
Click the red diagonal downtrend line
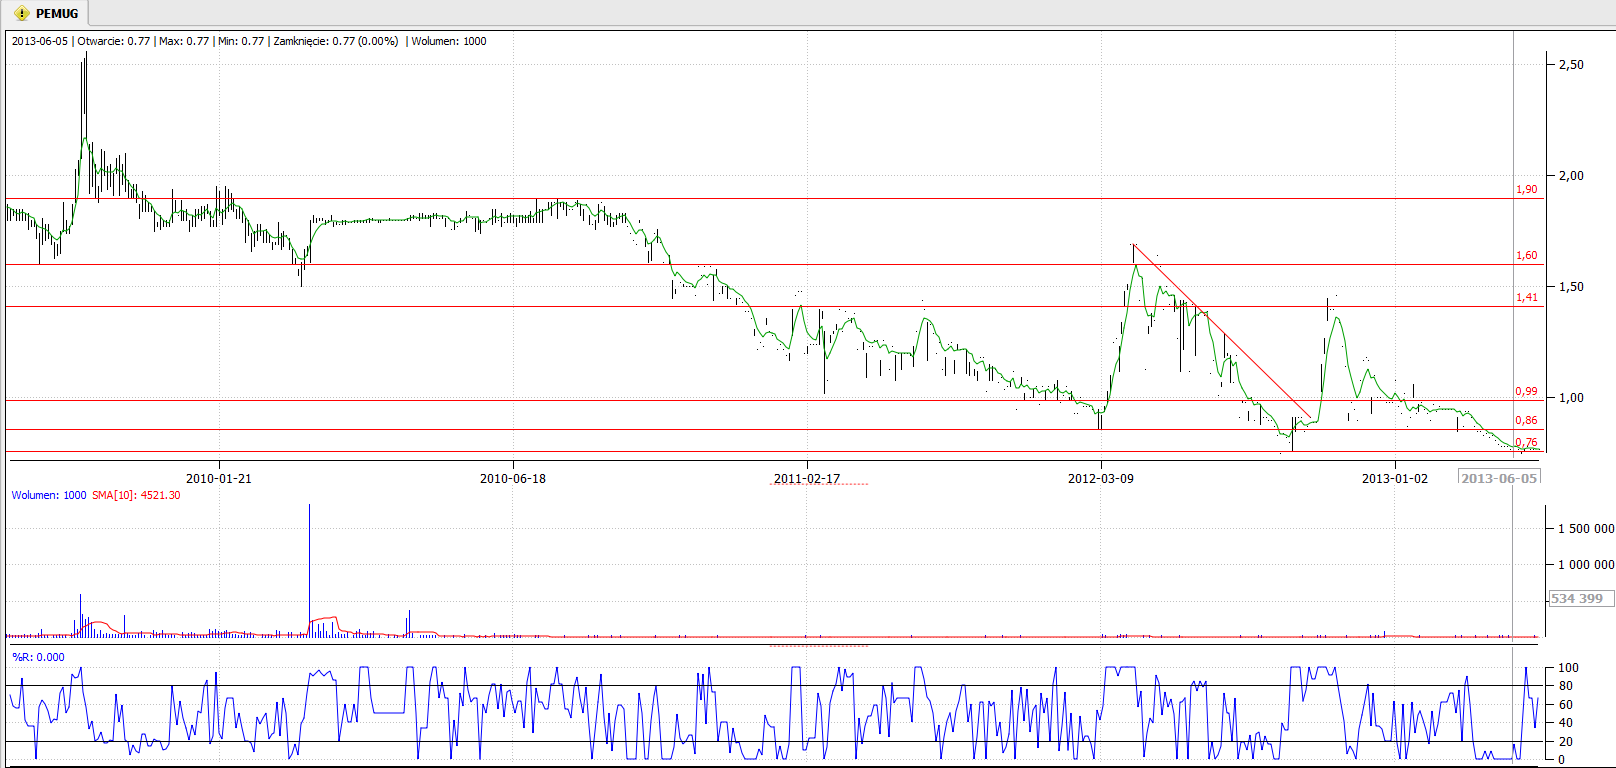point(1221,330)
